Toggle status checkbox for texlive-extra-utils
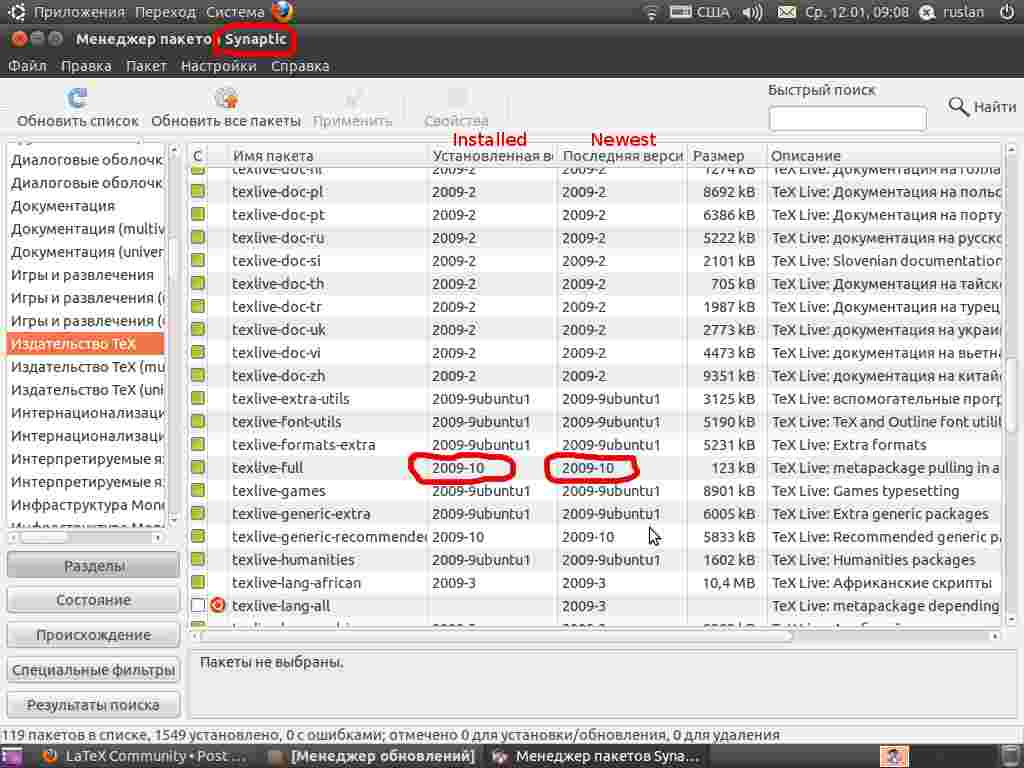Viewport: 1024px width, 768px height. (198, 398)
